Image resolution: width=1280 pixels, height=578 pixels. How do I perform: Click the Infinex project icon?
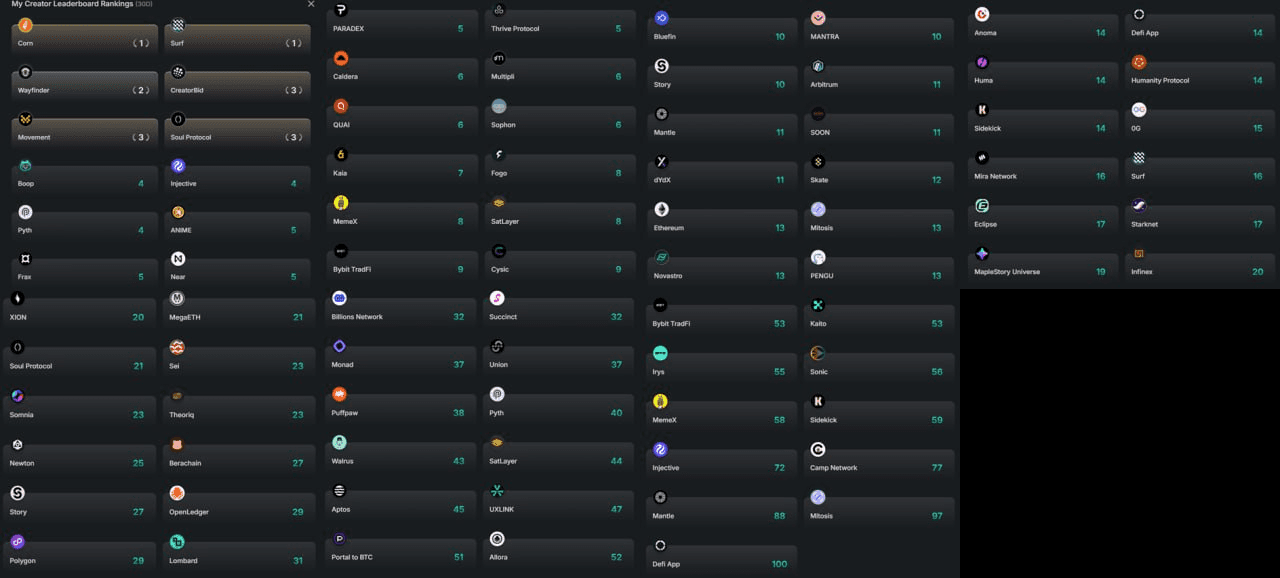1138,254
